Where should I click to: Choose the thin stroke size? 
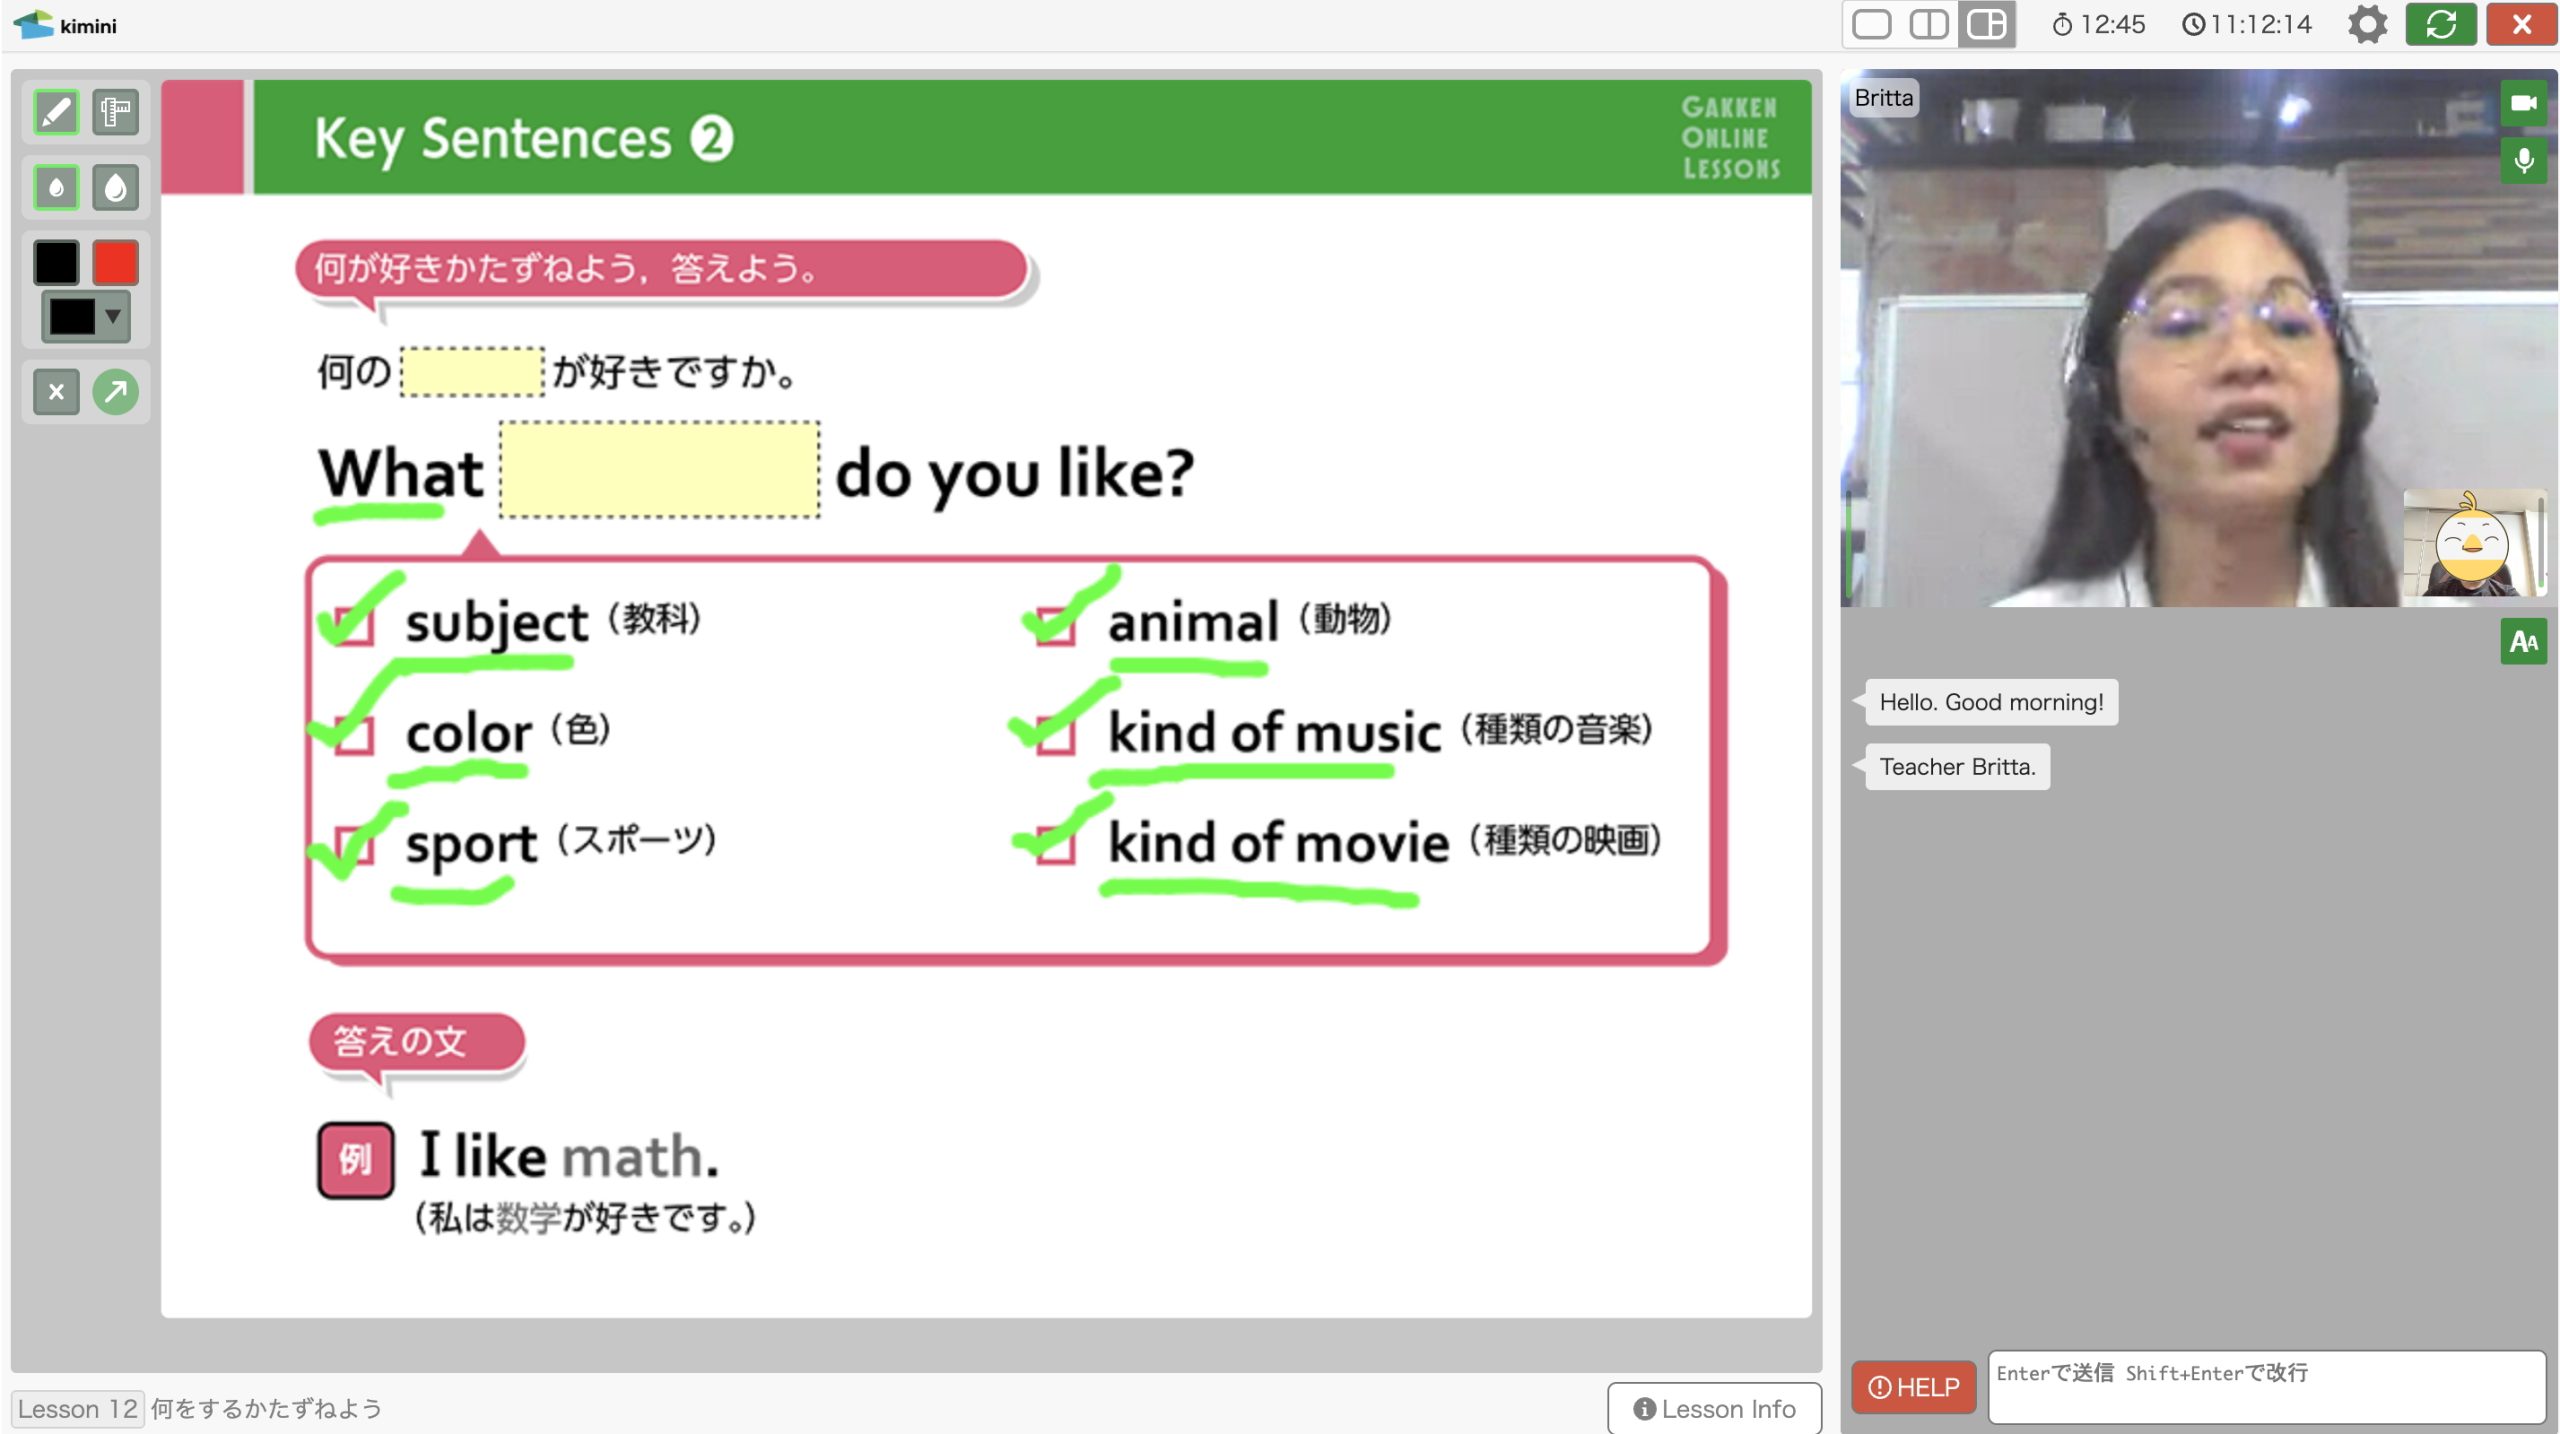coord(56,187)
